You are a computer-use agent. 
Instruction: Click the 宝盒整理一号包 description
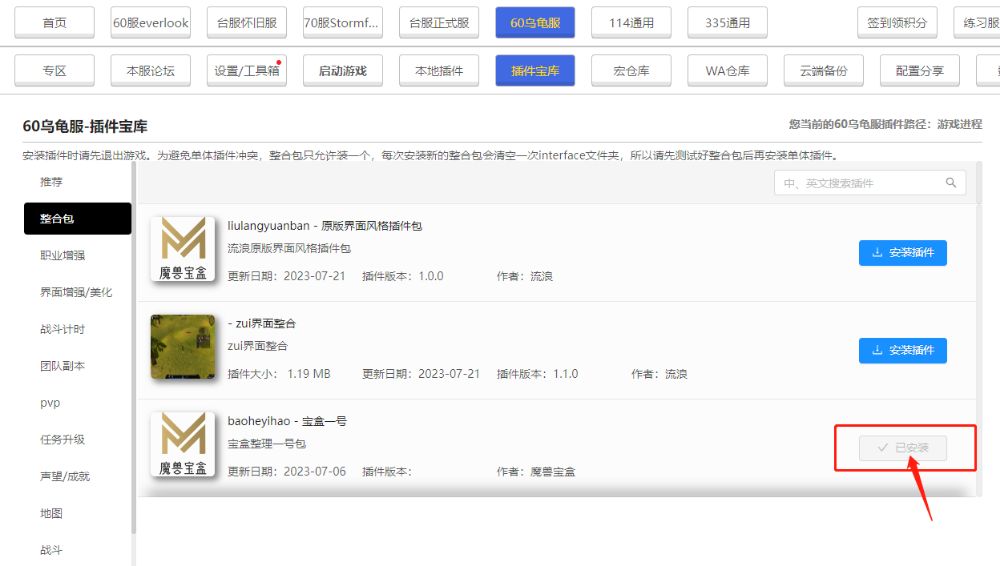[x=267, y=443]
